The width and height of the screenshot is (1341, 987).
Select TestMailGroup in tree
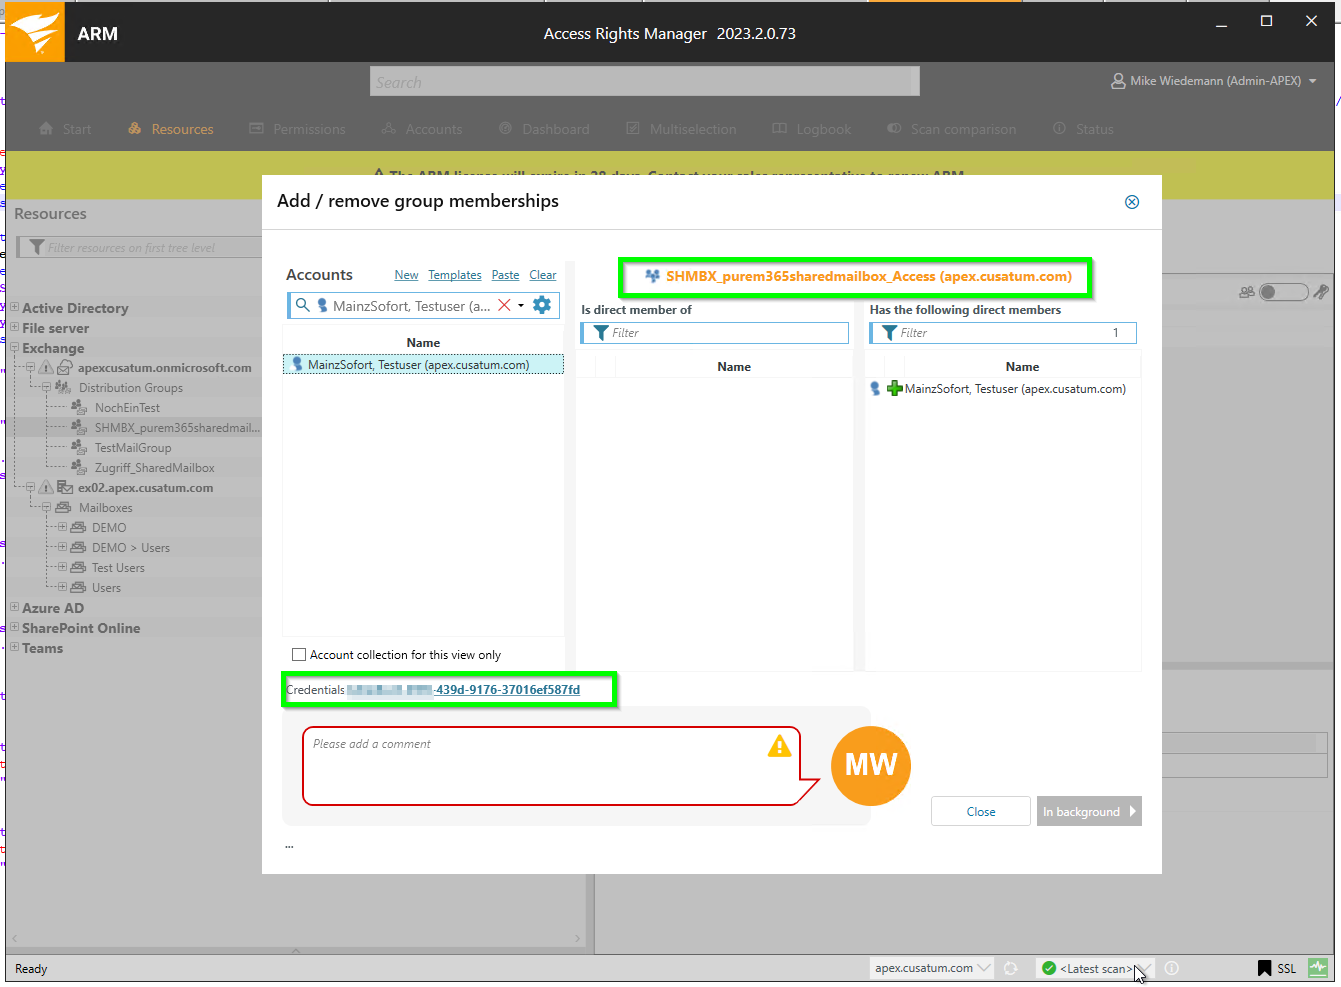click(133, 448)
